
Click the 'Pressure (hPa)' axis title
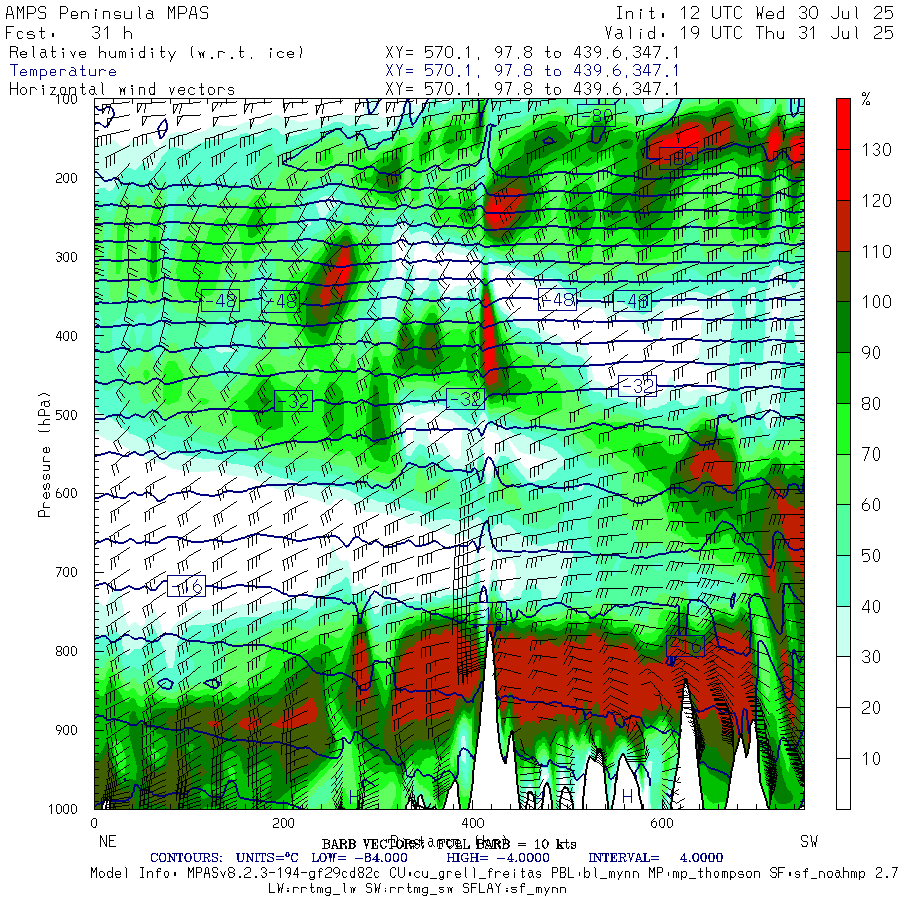(x=44, y=454)
